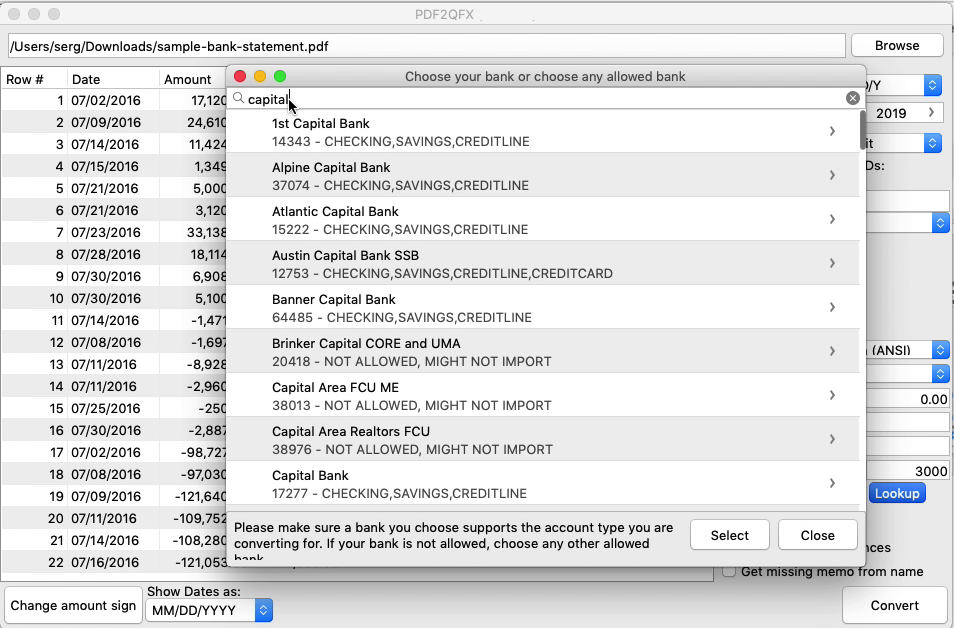Open Austin Capital Bank SSB row chevron
Image resolution: width=954 pixels, height=628 pixels.
click(x=832, y=263)
